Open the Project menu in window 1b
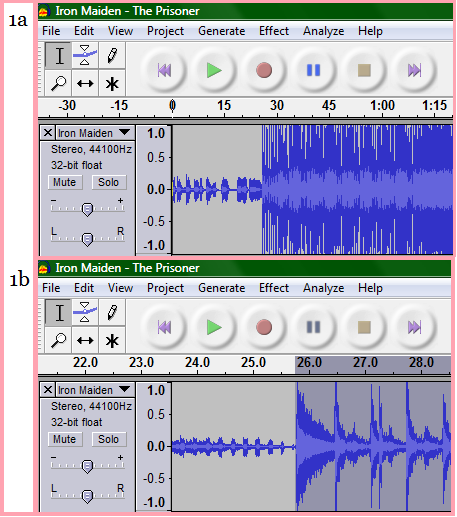457x517 pixels. point(165,288)
